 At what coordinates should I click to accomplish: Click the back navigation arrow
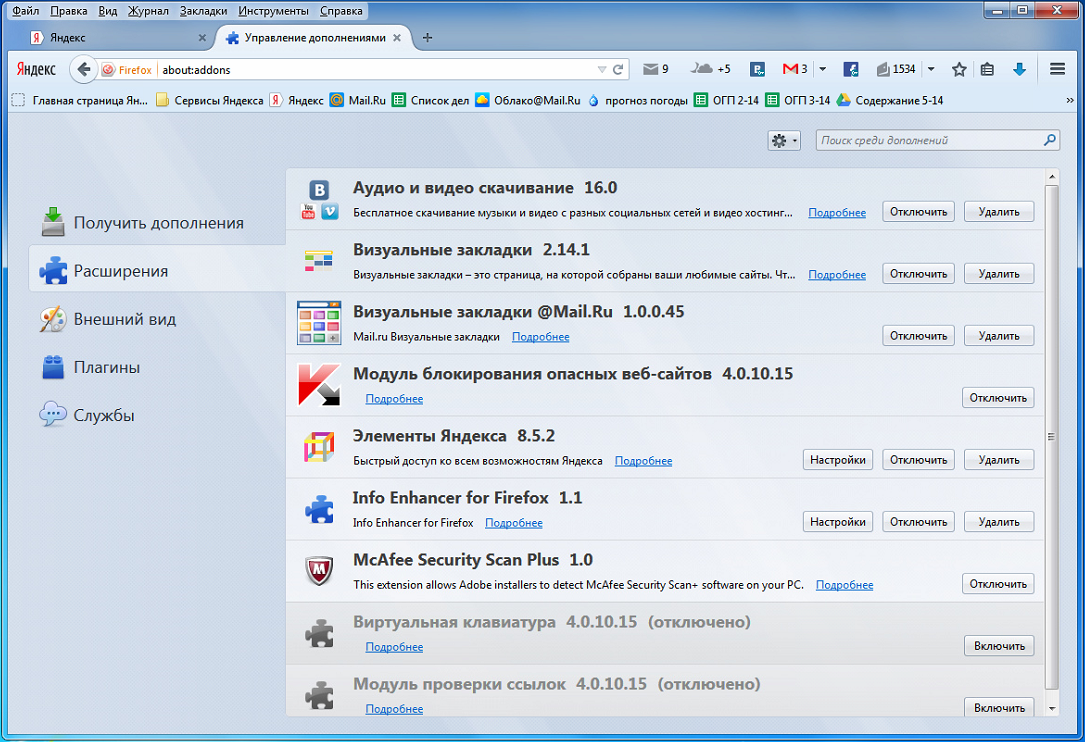point(83,69)
